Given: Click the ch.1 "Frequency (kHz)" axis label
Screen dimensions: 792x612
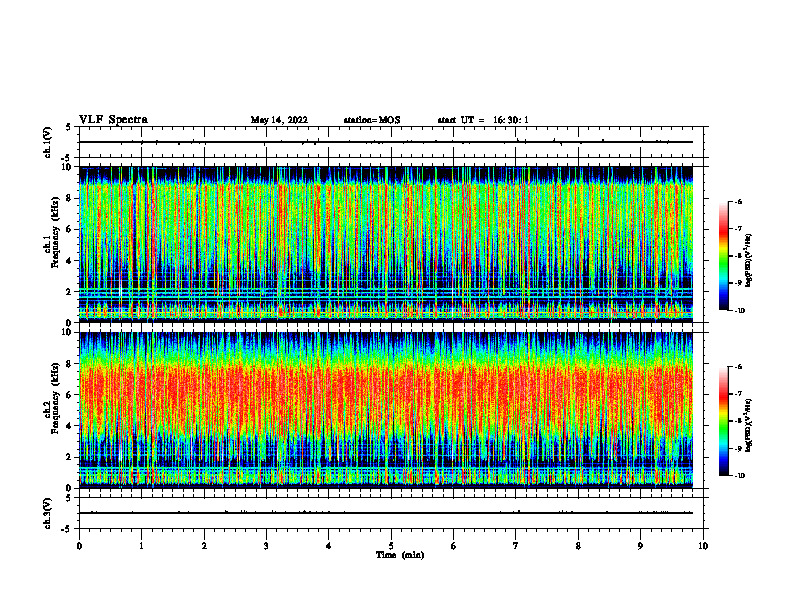Looking at the screenshot, I should pos(55,232).
